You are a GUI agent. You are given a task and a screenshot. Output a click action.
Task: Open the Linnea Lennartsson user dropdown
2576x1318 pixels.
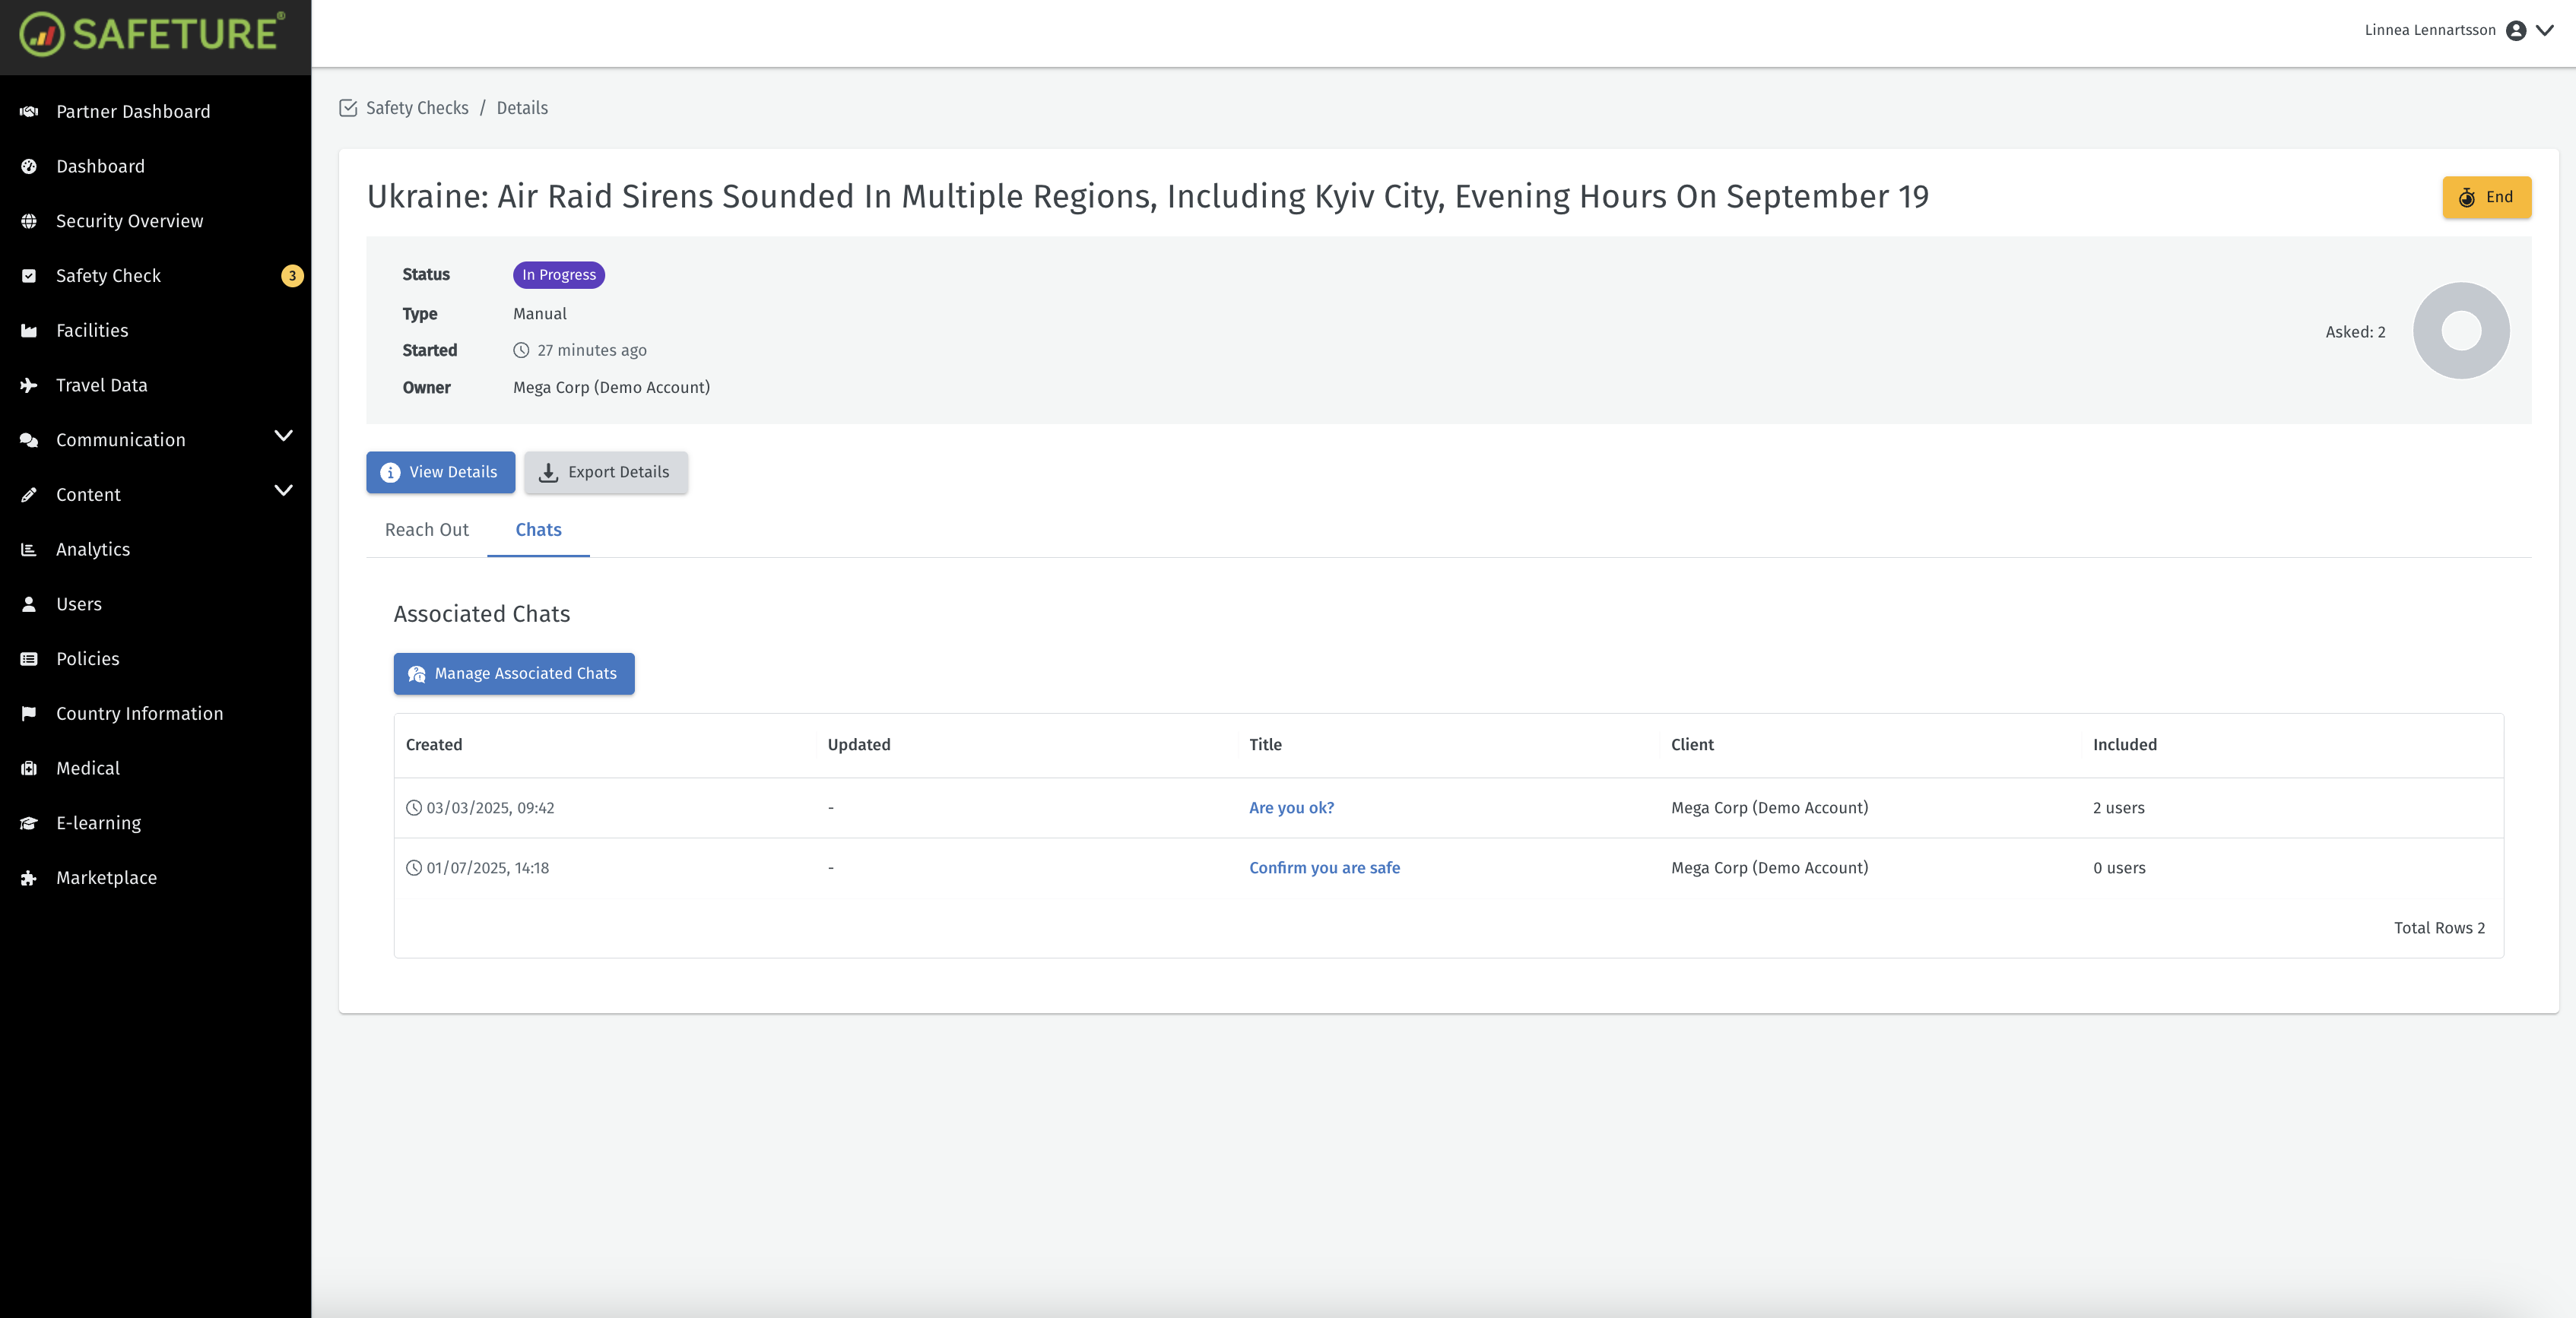tap(2545, 30)
